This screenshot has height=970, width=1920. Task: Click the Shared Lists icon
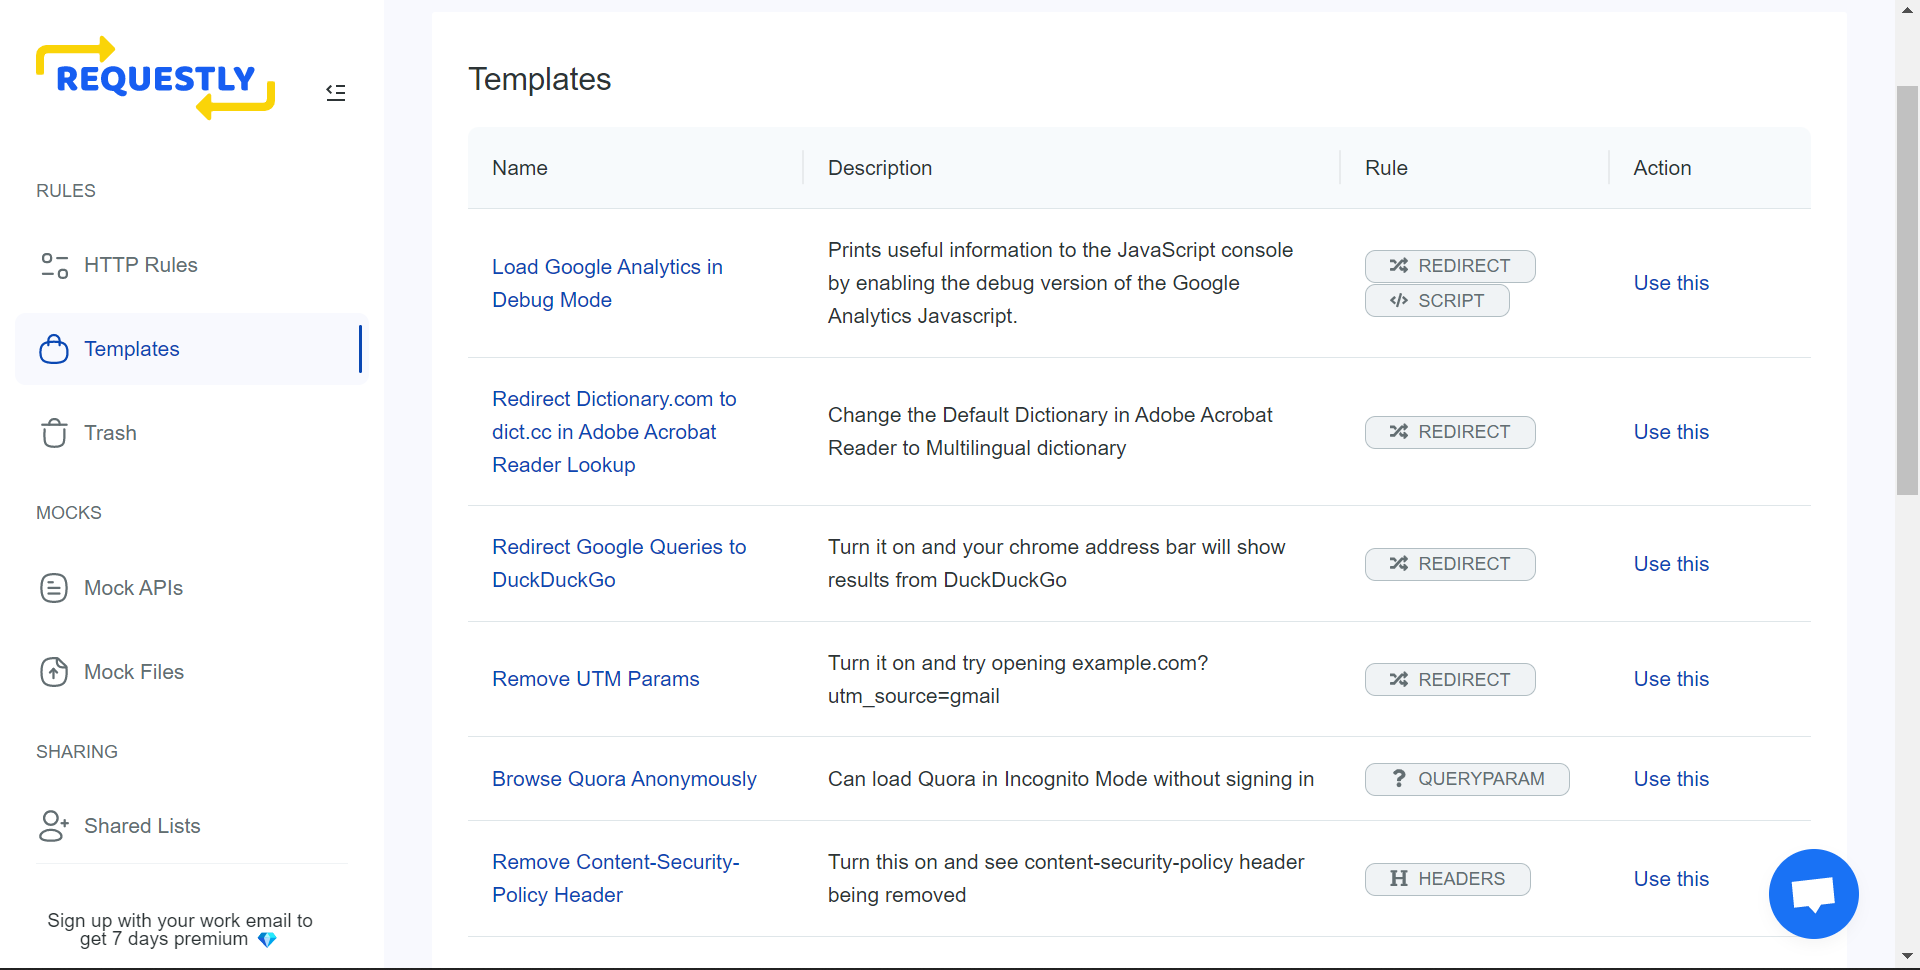(x=53, y=825)
